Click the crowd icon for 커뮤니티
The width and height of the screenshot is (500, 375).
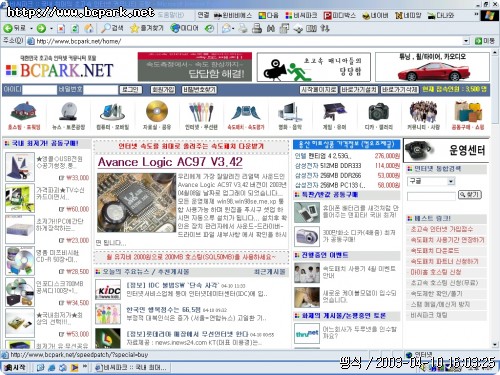click(423, 112)
